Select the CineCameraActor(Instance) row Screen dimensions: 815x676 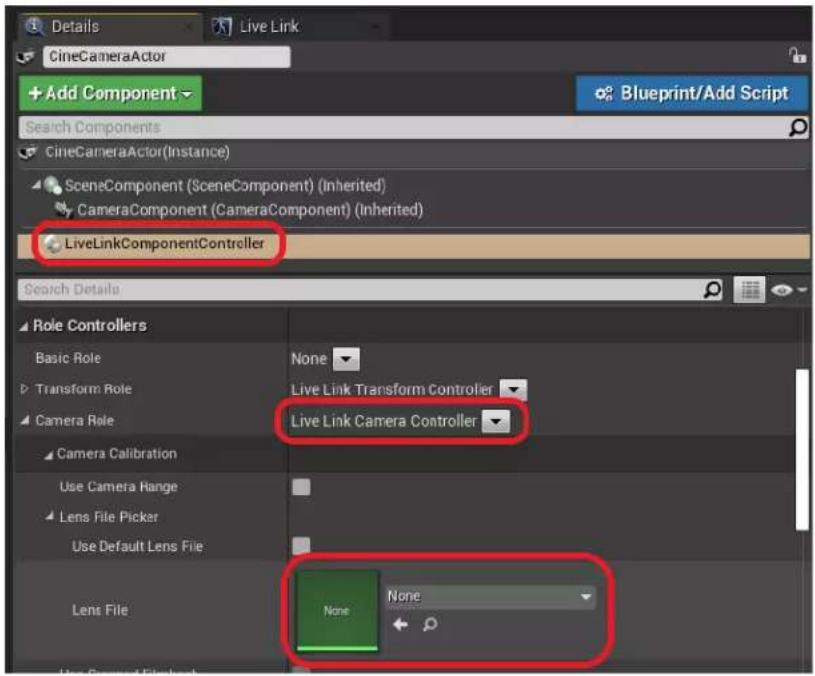[x=414, y=152]
